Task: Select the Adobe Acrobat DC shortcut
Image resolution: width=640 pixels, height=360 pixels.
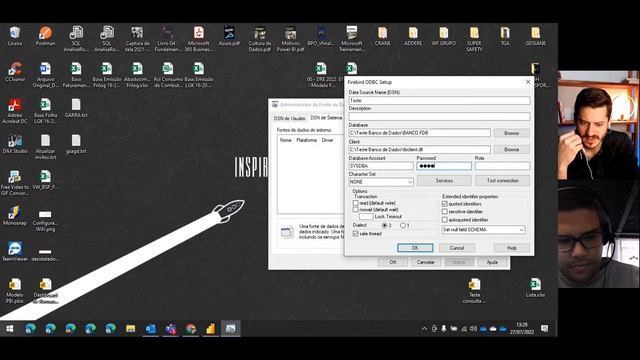Action: (15, 111)
